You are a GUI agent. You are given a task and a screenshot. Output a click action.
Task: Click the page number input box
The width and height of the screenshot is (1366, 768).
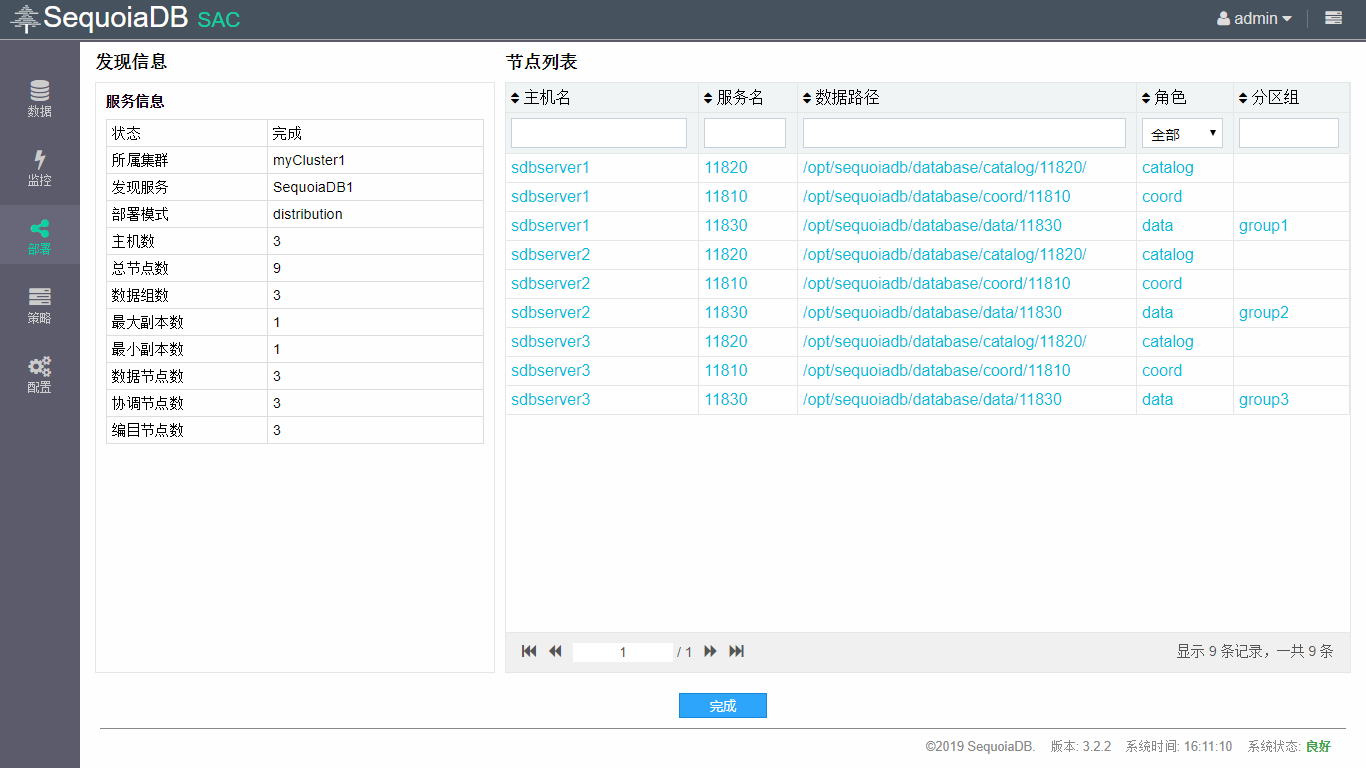click(x=623, y=652)
